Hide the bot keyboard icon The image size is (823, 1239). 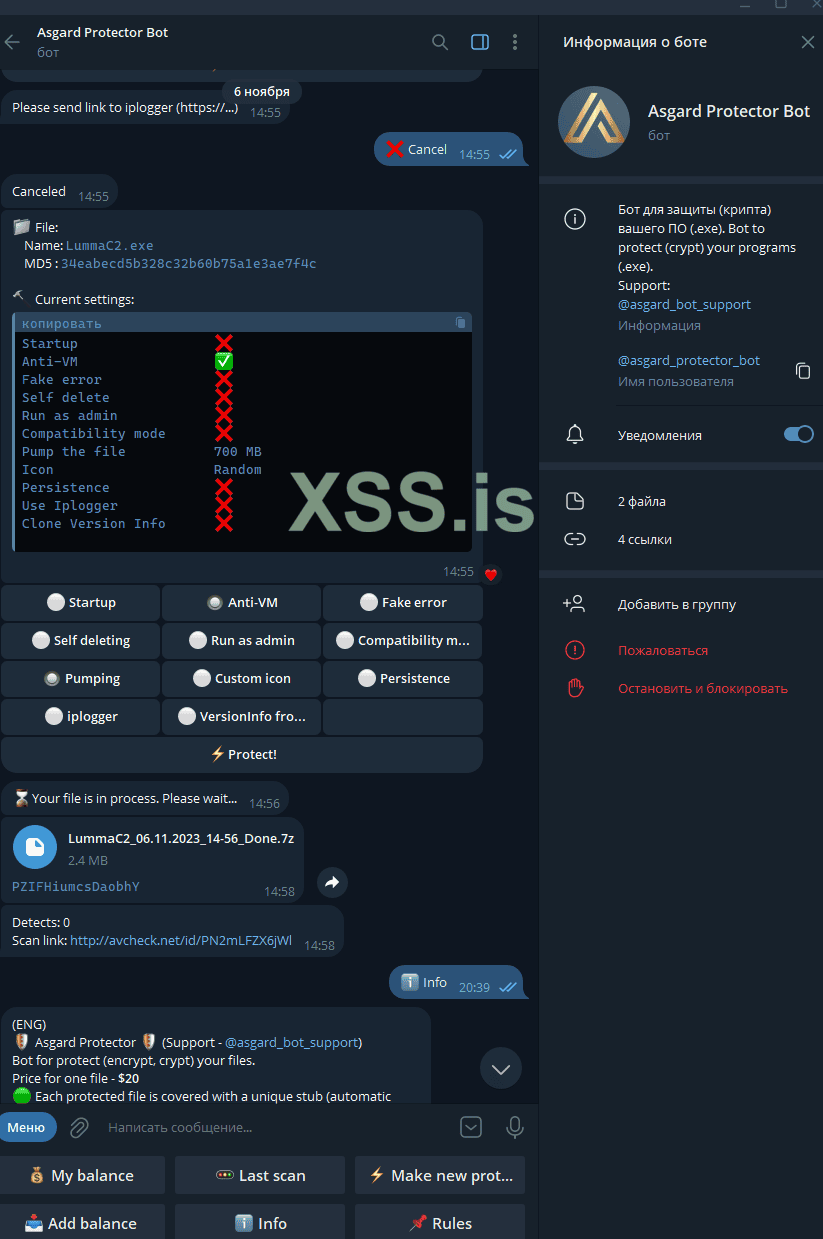(471, 1127)
